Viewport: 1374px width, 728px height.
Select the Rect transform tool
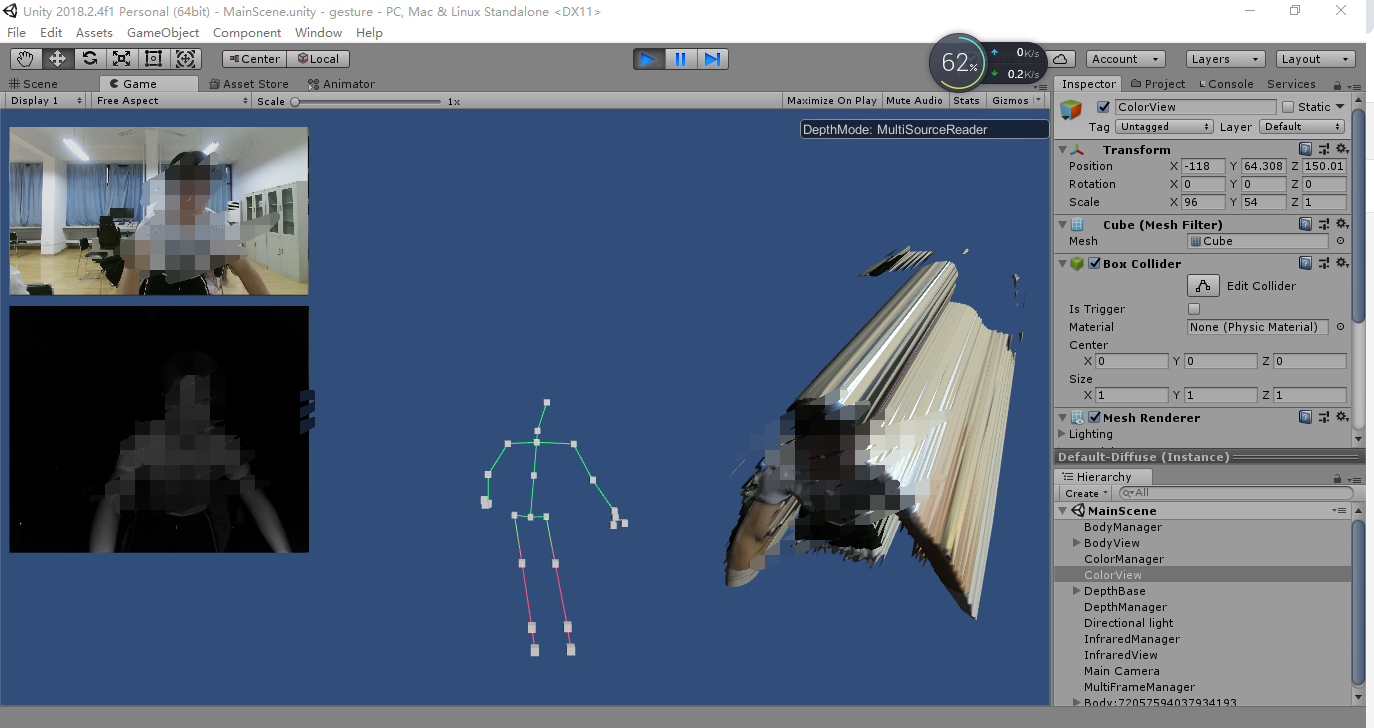(x=153, y=58)
